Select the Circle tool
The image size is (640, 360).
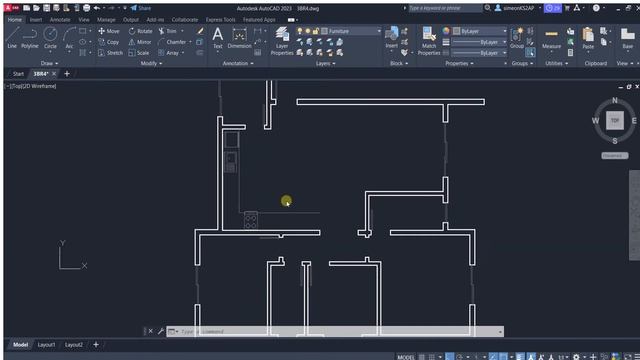coord(50,38)
